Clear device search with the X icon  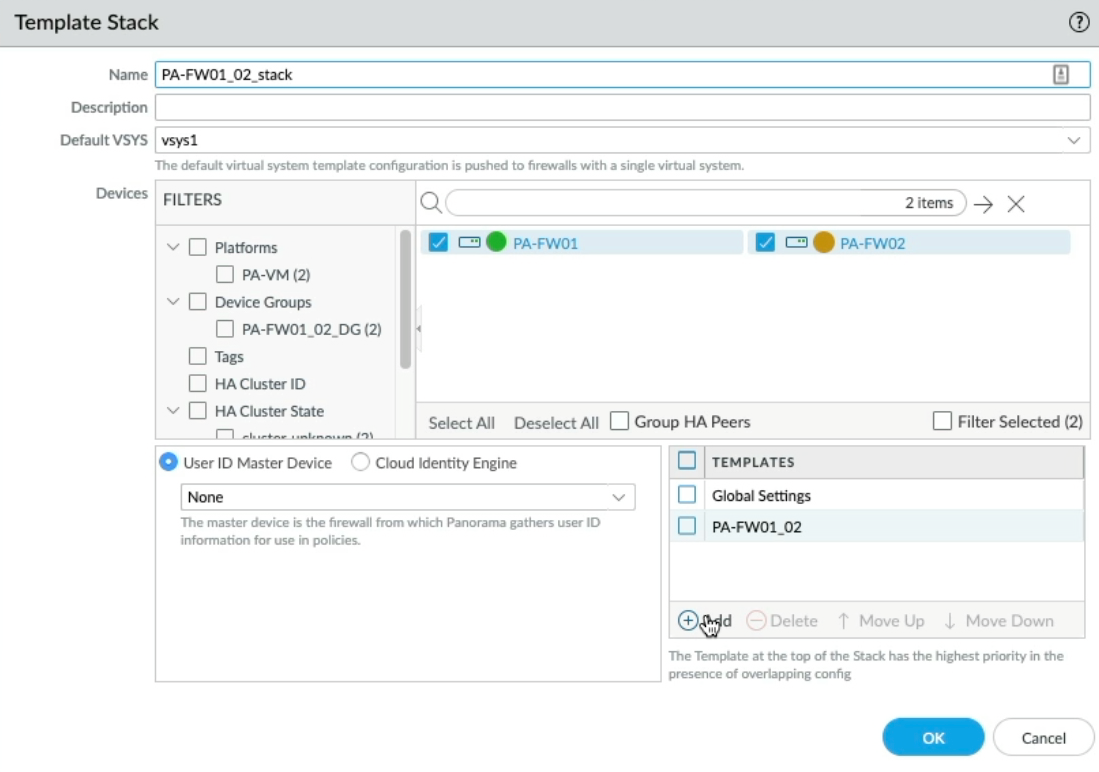(1016, 204)
